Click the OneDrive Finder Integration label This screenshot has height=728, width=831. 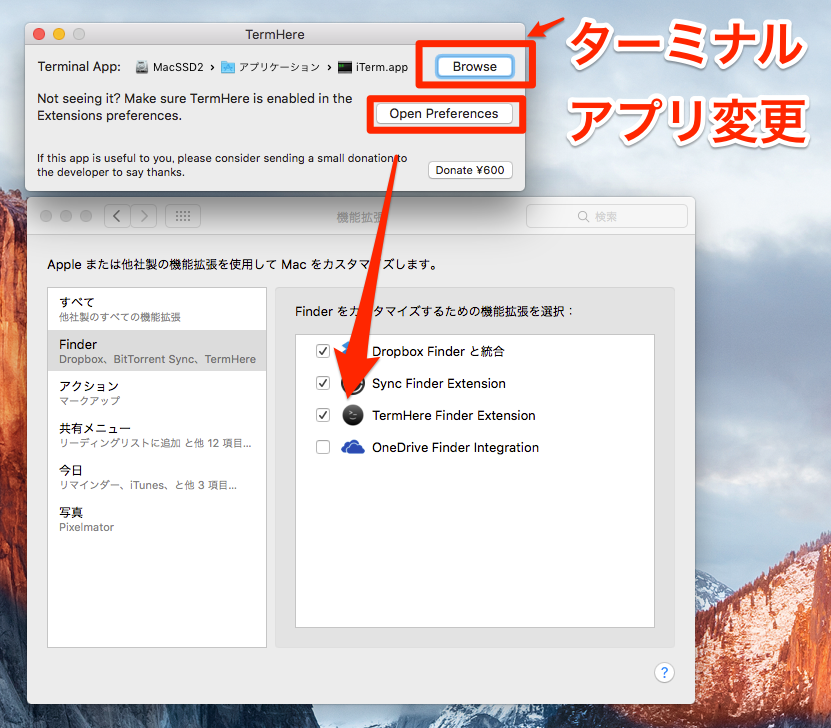455,448
